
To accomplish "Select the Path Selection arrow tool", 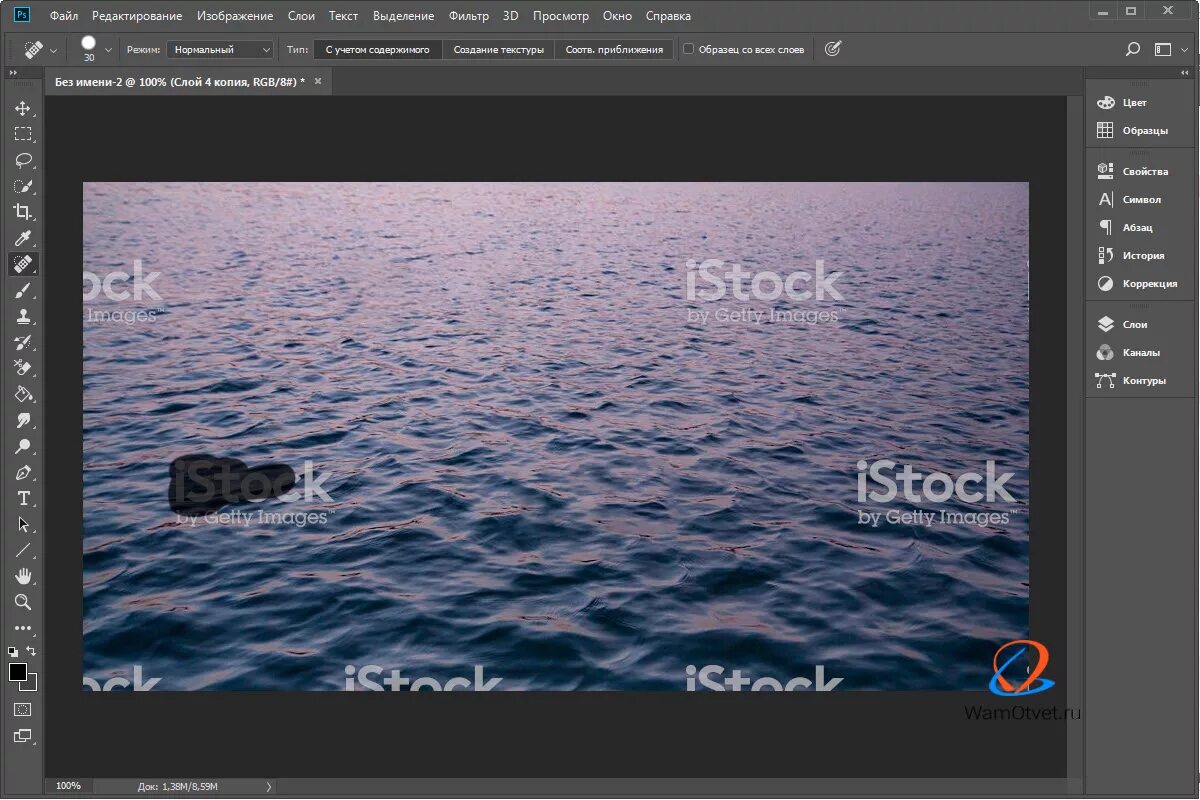I will [23, 524].
